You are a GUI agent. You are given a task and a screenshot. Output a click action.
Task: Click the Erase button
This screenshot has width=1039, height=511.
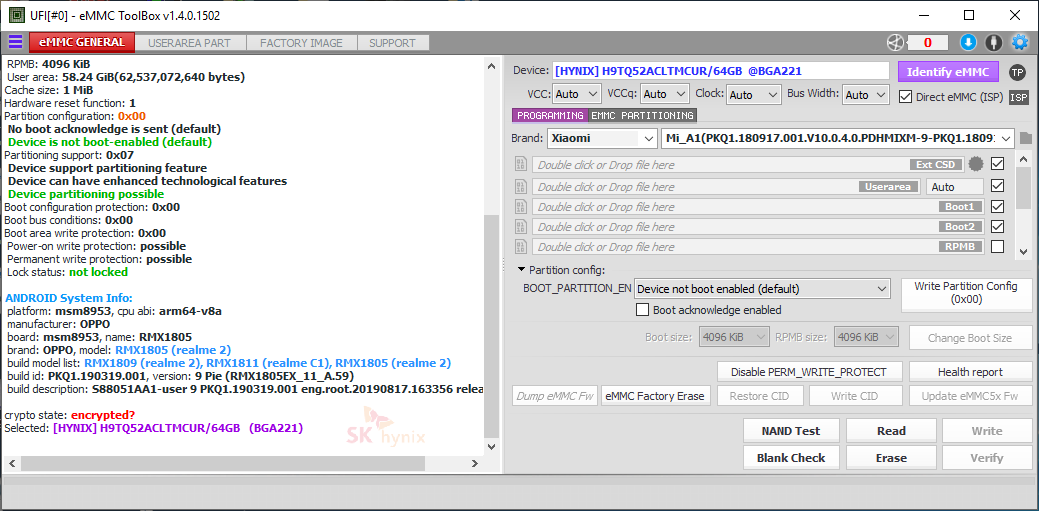click(x=891, y=458)
